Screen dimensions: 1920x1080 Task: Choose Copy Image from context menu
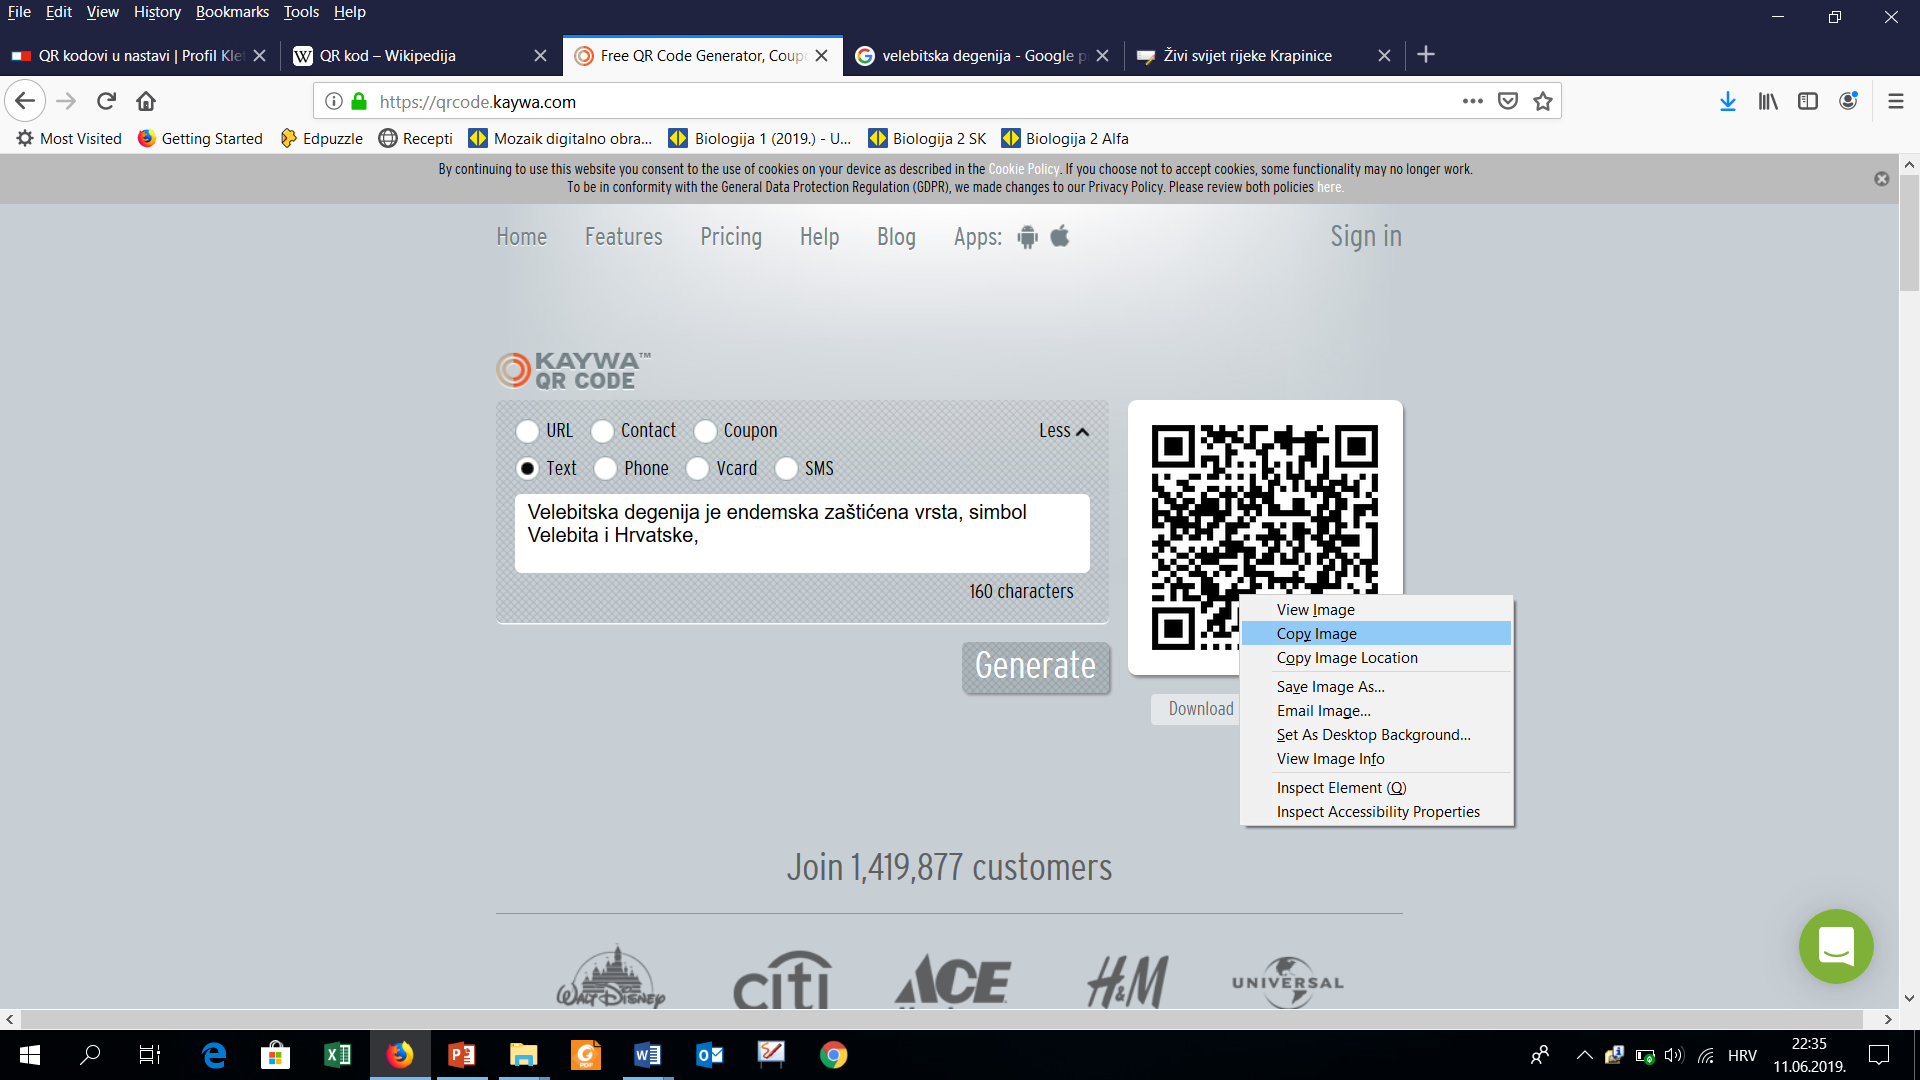pyautogui.click(x=1316, y=634)
